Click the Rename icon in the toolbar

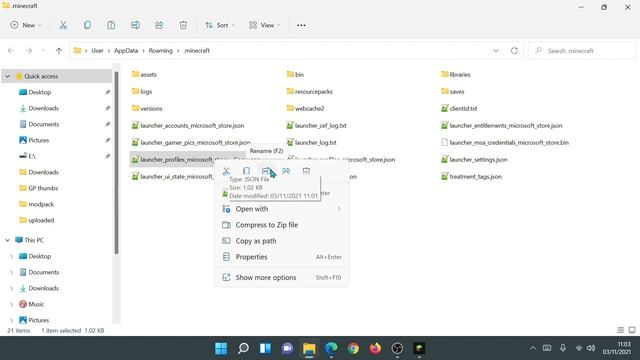point(135,25)
